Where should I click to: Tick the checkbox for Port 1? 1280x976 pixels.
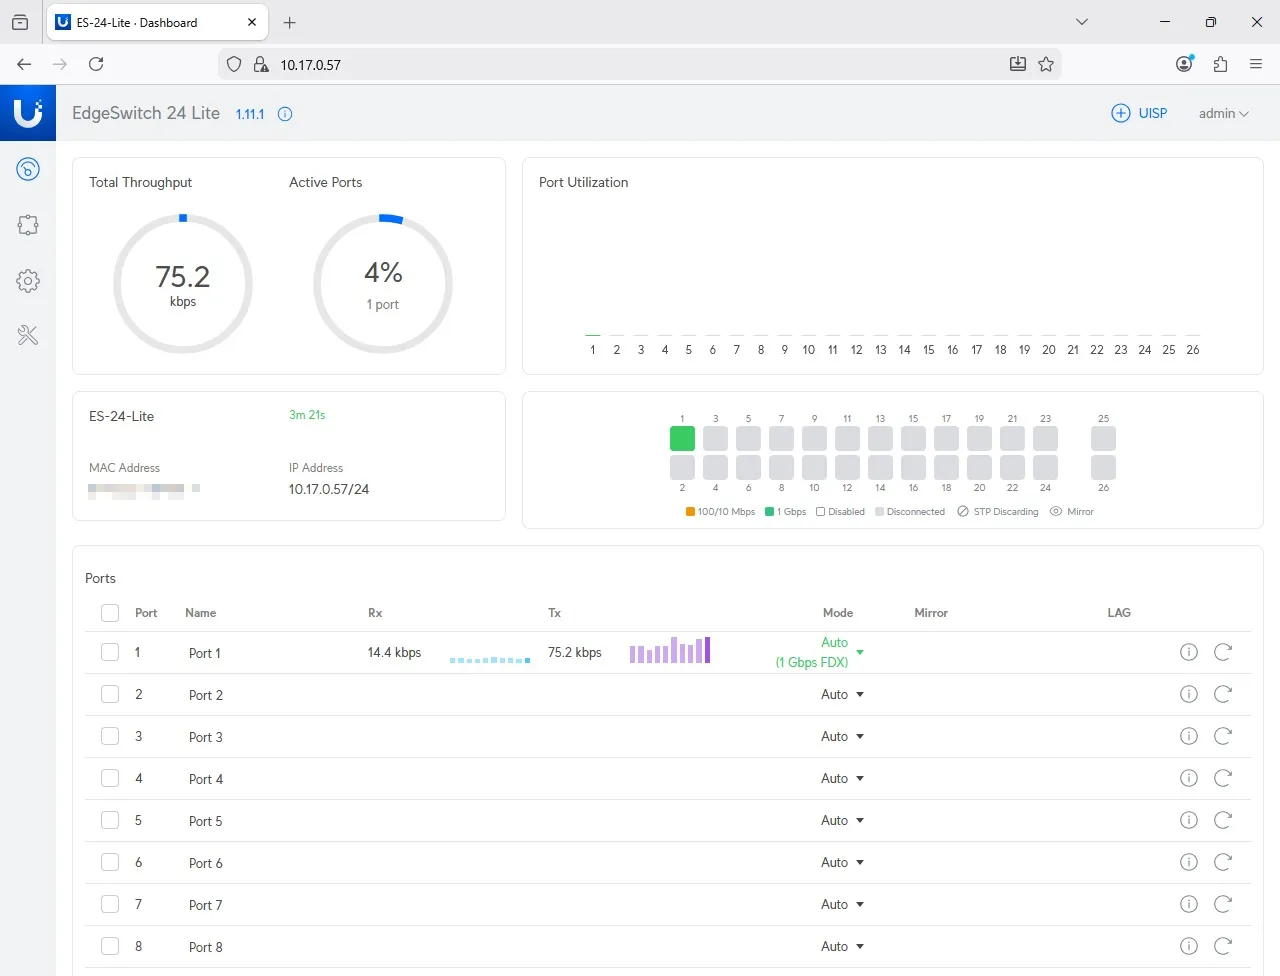coord(110,652)
